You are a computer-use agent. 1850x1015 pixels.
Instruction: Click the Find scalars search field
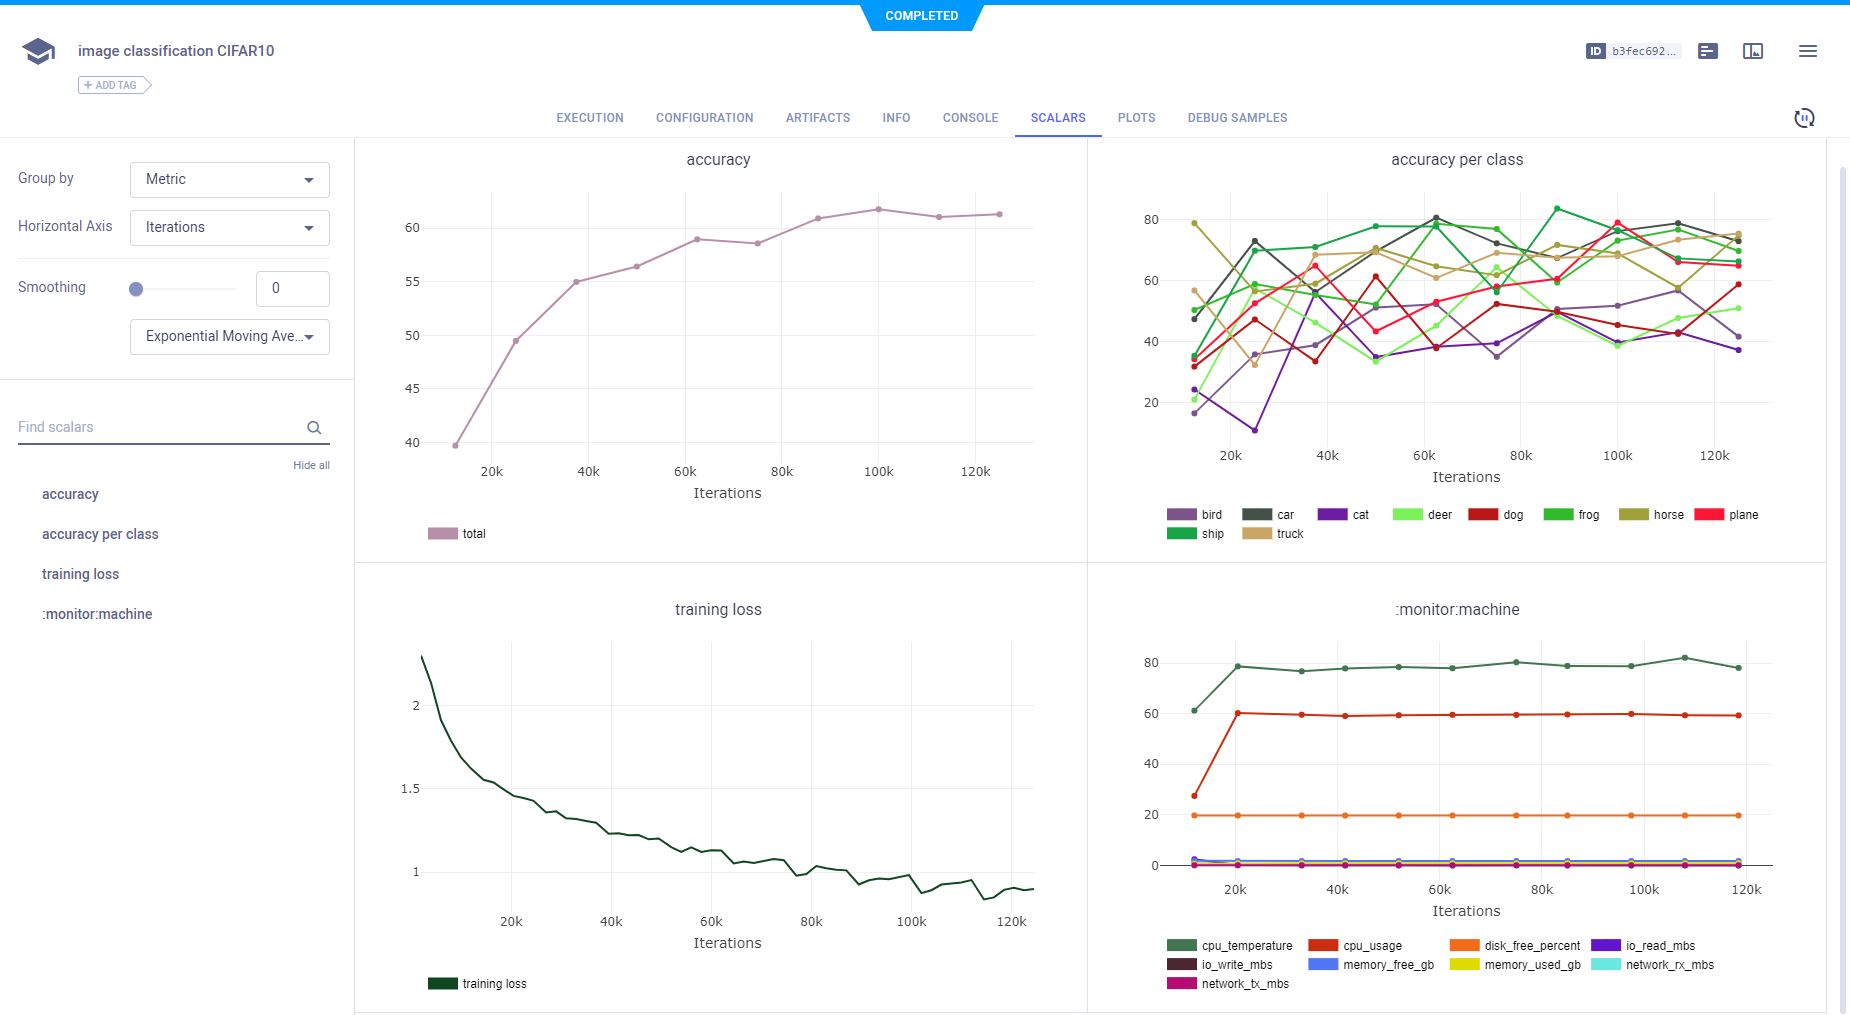click(x=160, y=427)
